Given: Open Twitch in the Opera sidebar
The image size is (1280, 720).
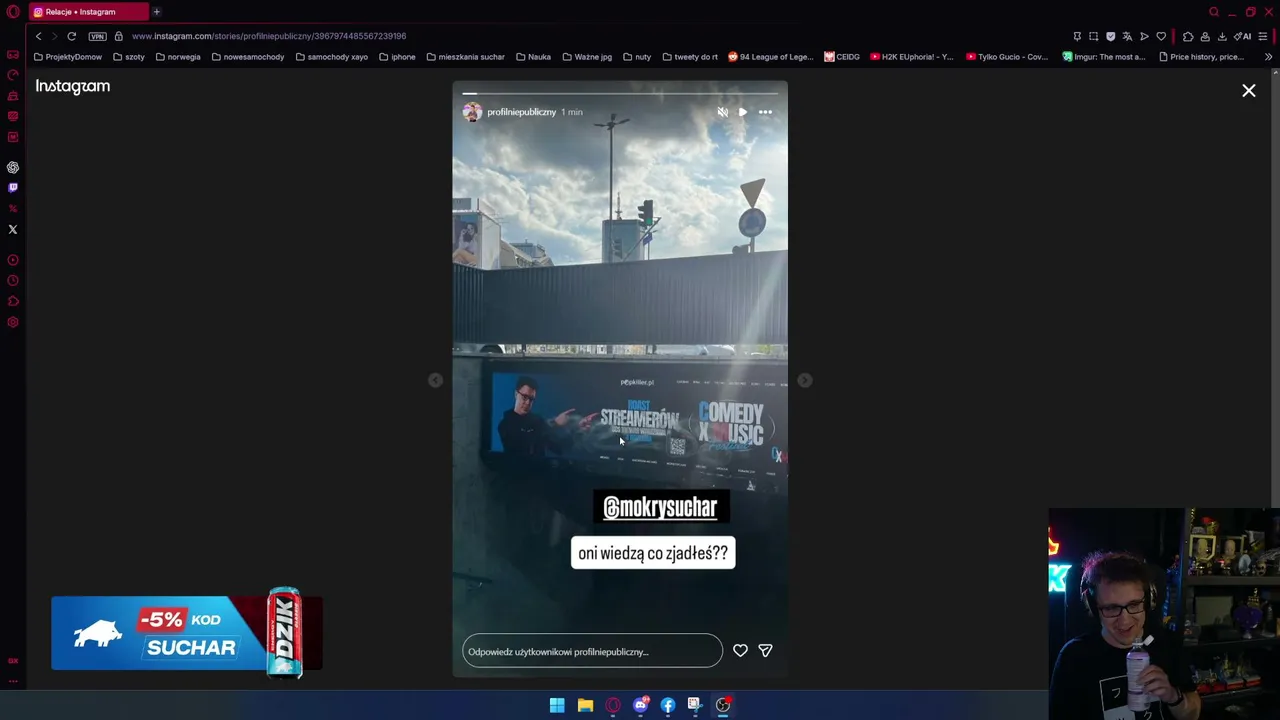Looking at the screenshot, I should click(13, 188).
